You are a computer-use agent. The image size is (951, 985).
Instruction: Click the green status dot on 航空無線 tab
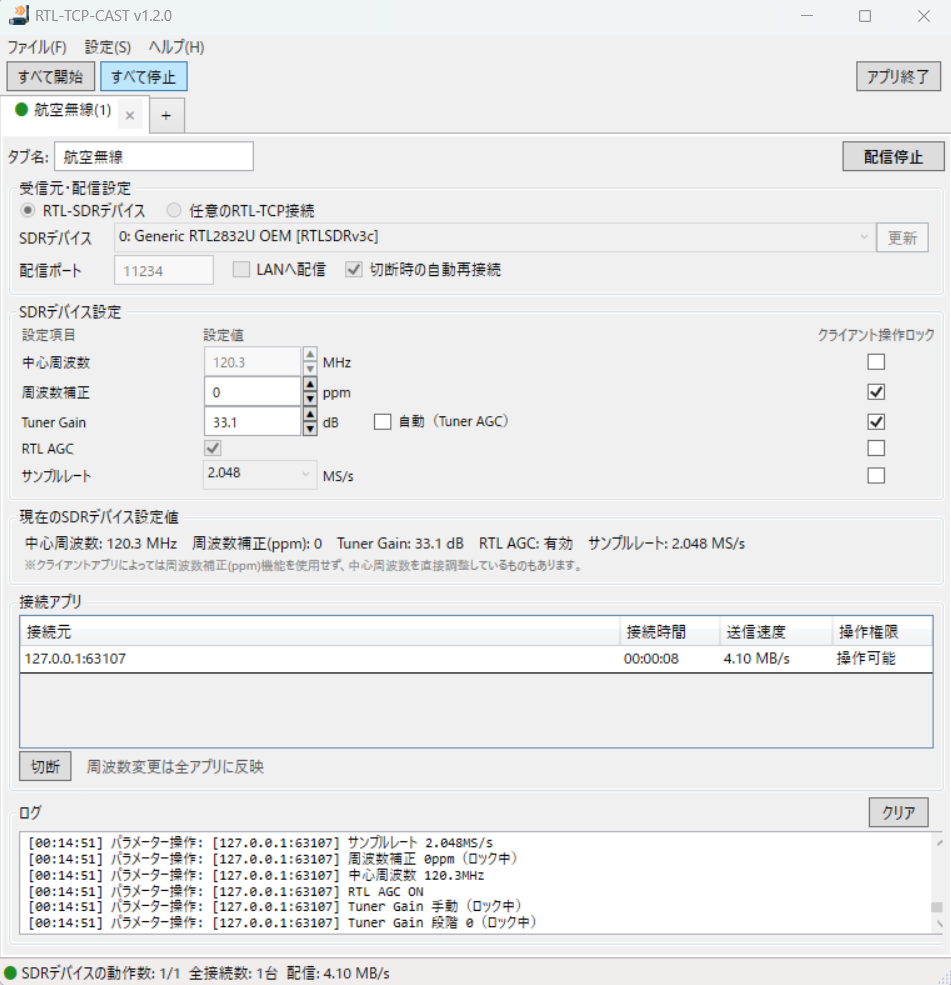tap(21, 109)
